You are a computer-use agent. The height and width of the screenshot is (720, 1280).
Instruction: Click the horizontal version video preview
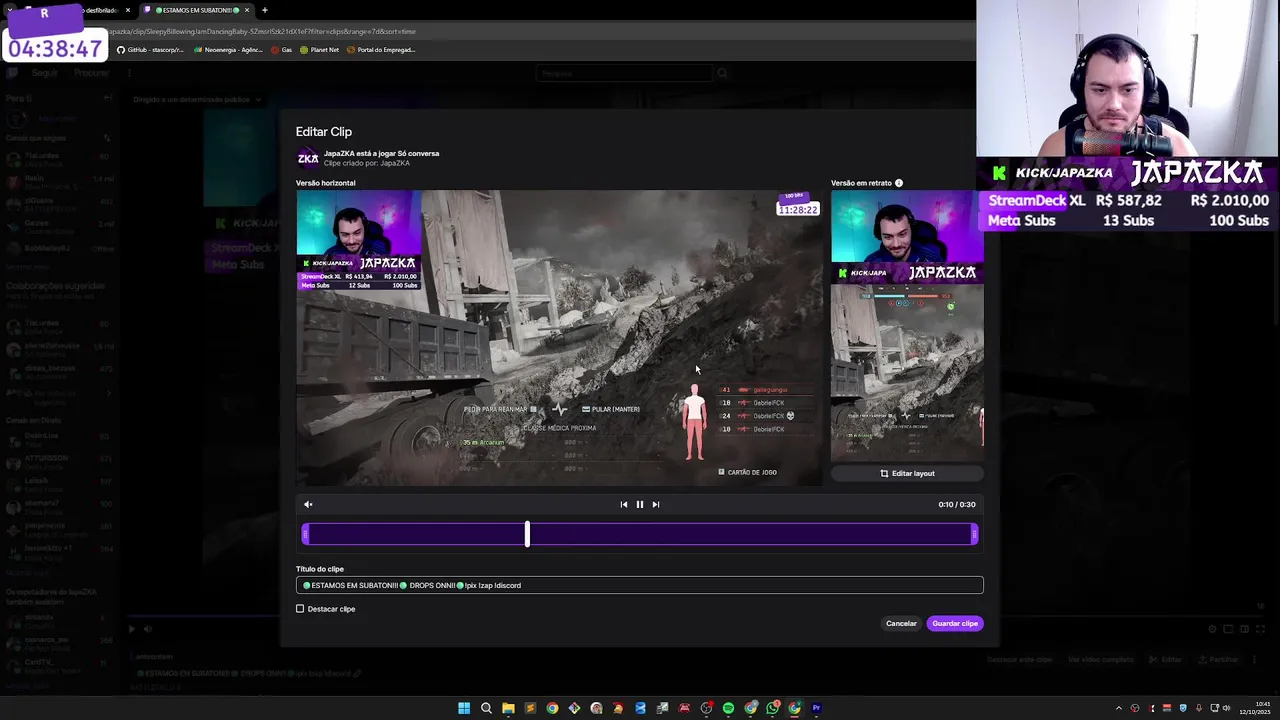pos(559,338)
